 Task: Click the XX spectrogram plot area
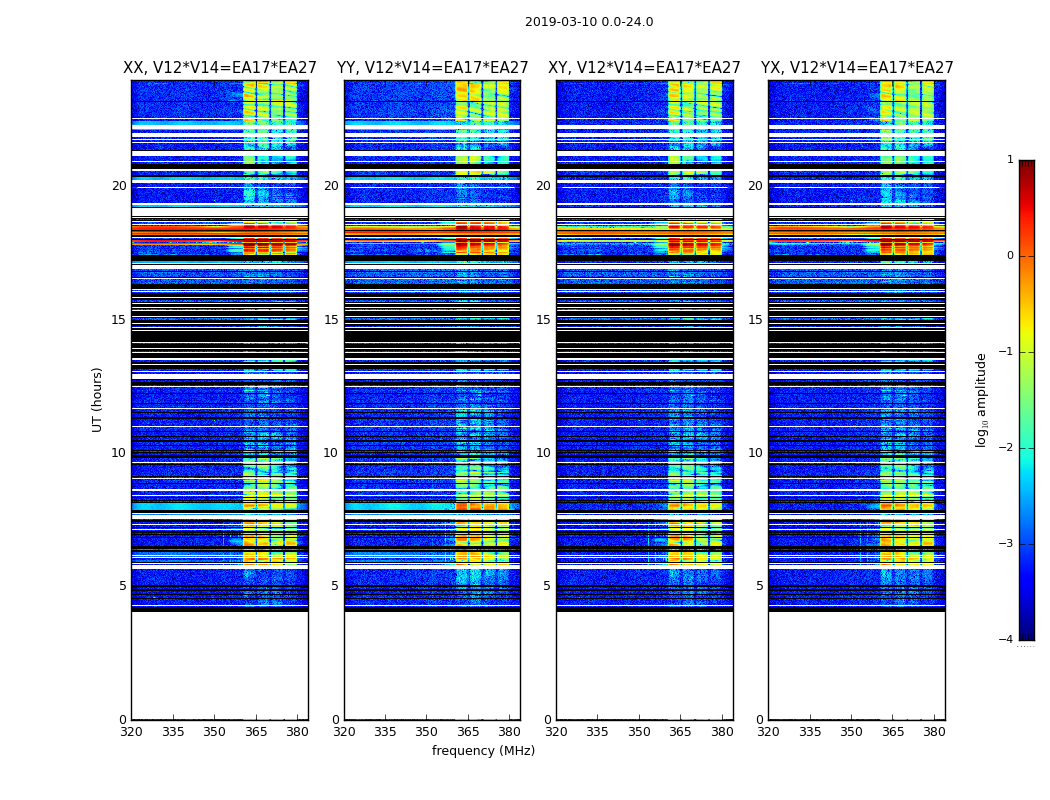[219, 400]
